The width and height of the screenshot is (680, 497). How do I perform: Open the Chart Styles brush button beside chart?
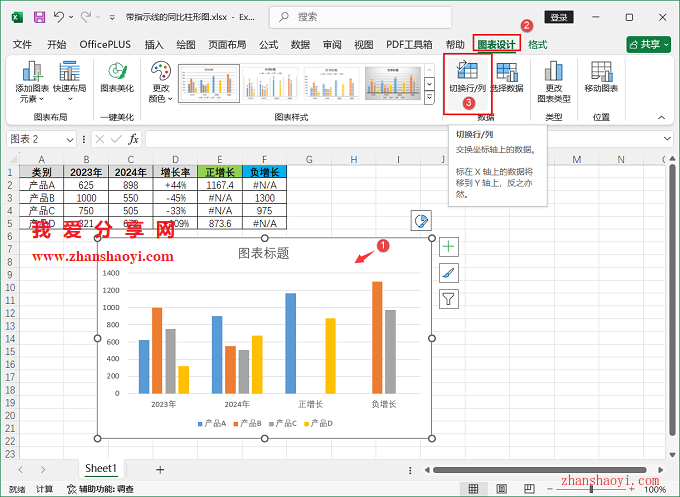[x=448, y=272]
